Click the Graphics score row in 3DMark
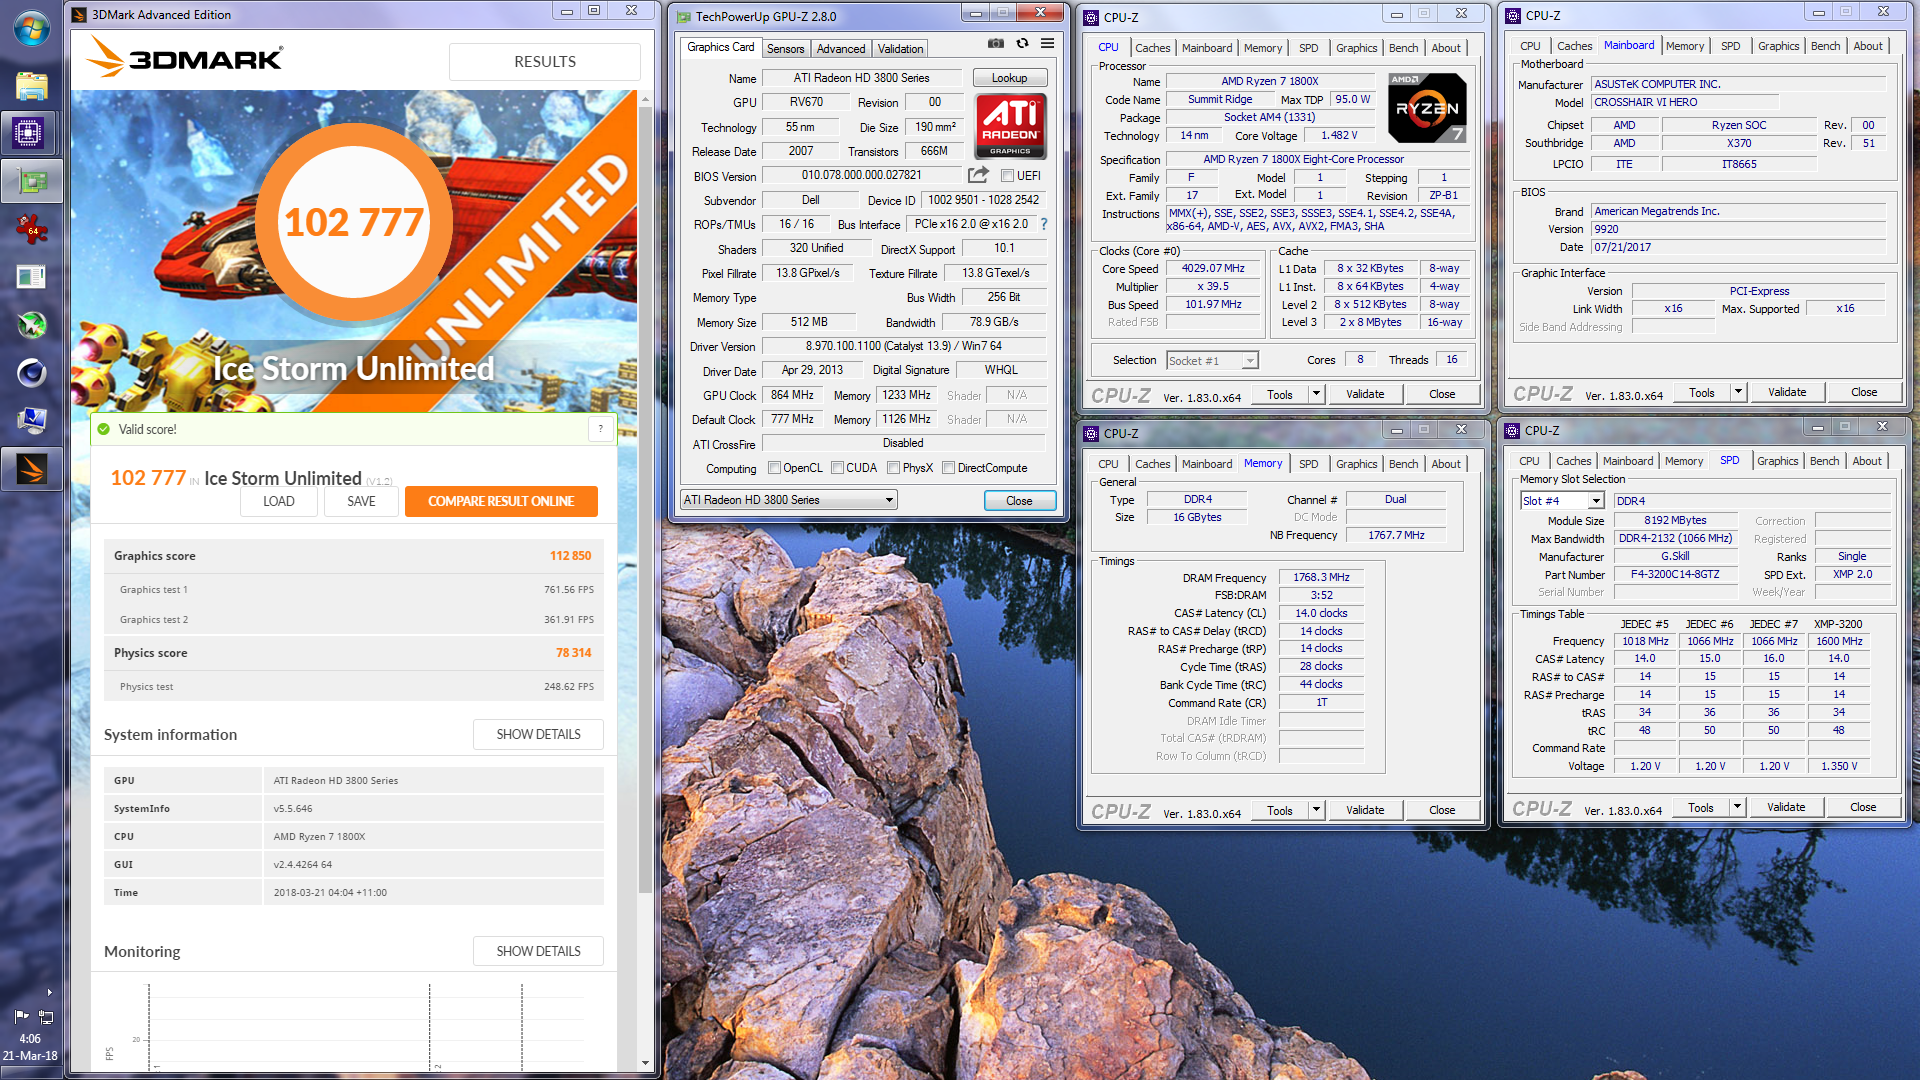Viewport: 1920px width, 1080px height. pyautogui.click(x=353, y=556)
